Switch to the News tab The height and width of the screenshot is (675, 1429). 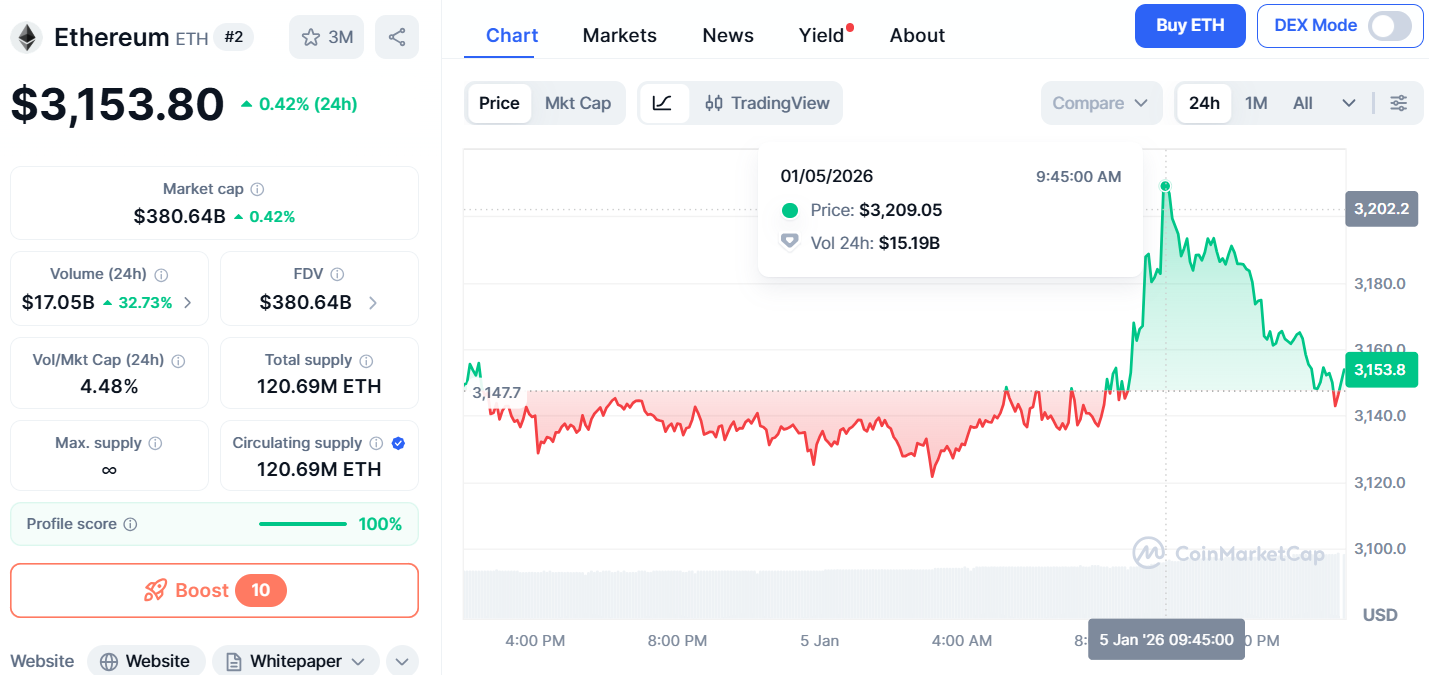point(728,35)
